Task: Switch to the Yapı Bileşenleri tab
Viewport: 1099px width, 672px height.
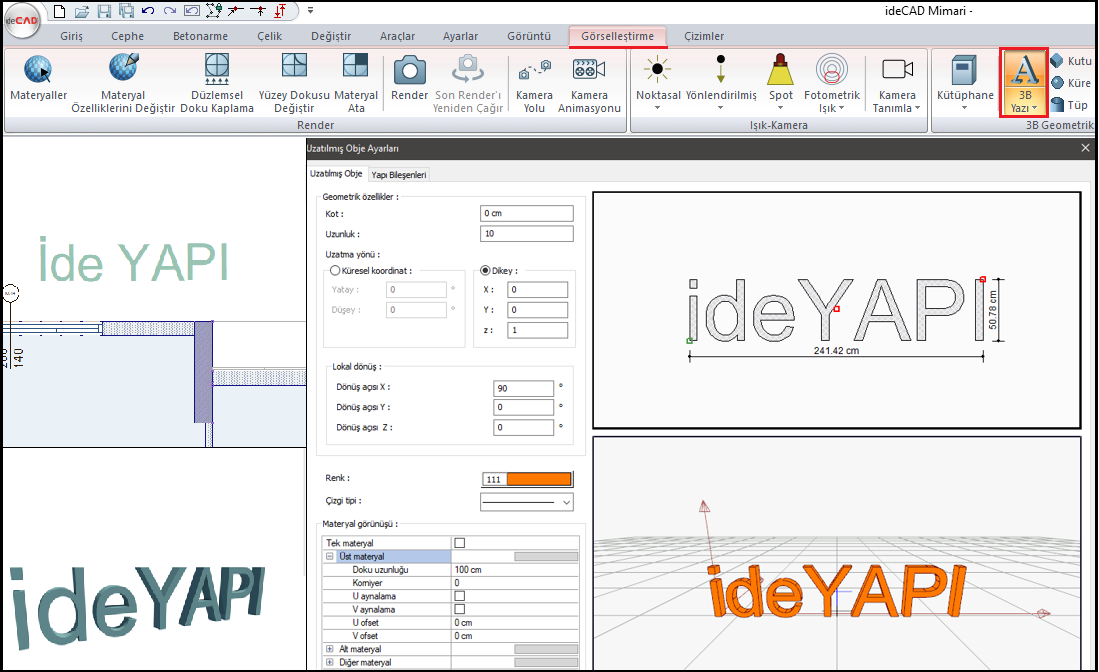Action: pos(399,175)
